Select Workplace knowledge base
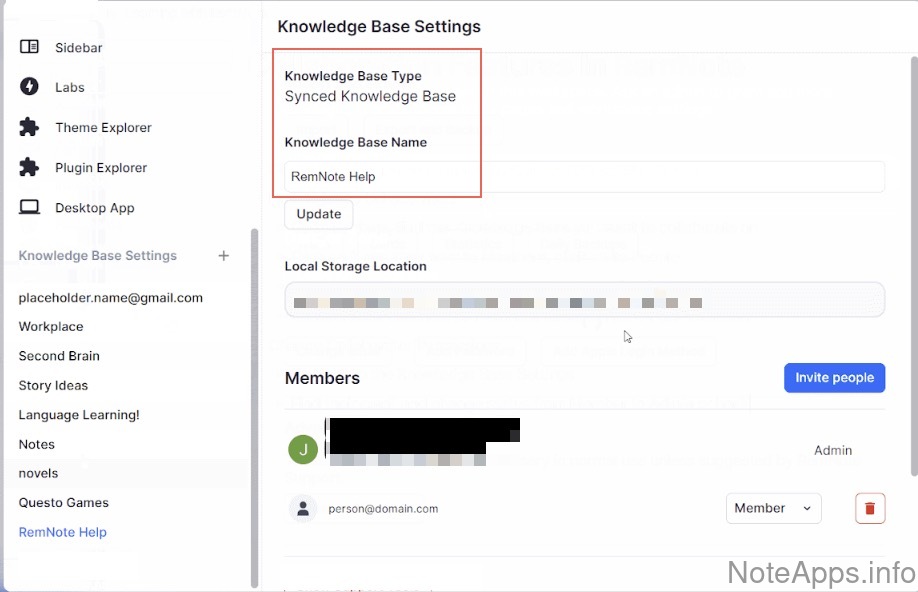Image resolution: width=918 pixels, height=592 pixels. point(51,327)
